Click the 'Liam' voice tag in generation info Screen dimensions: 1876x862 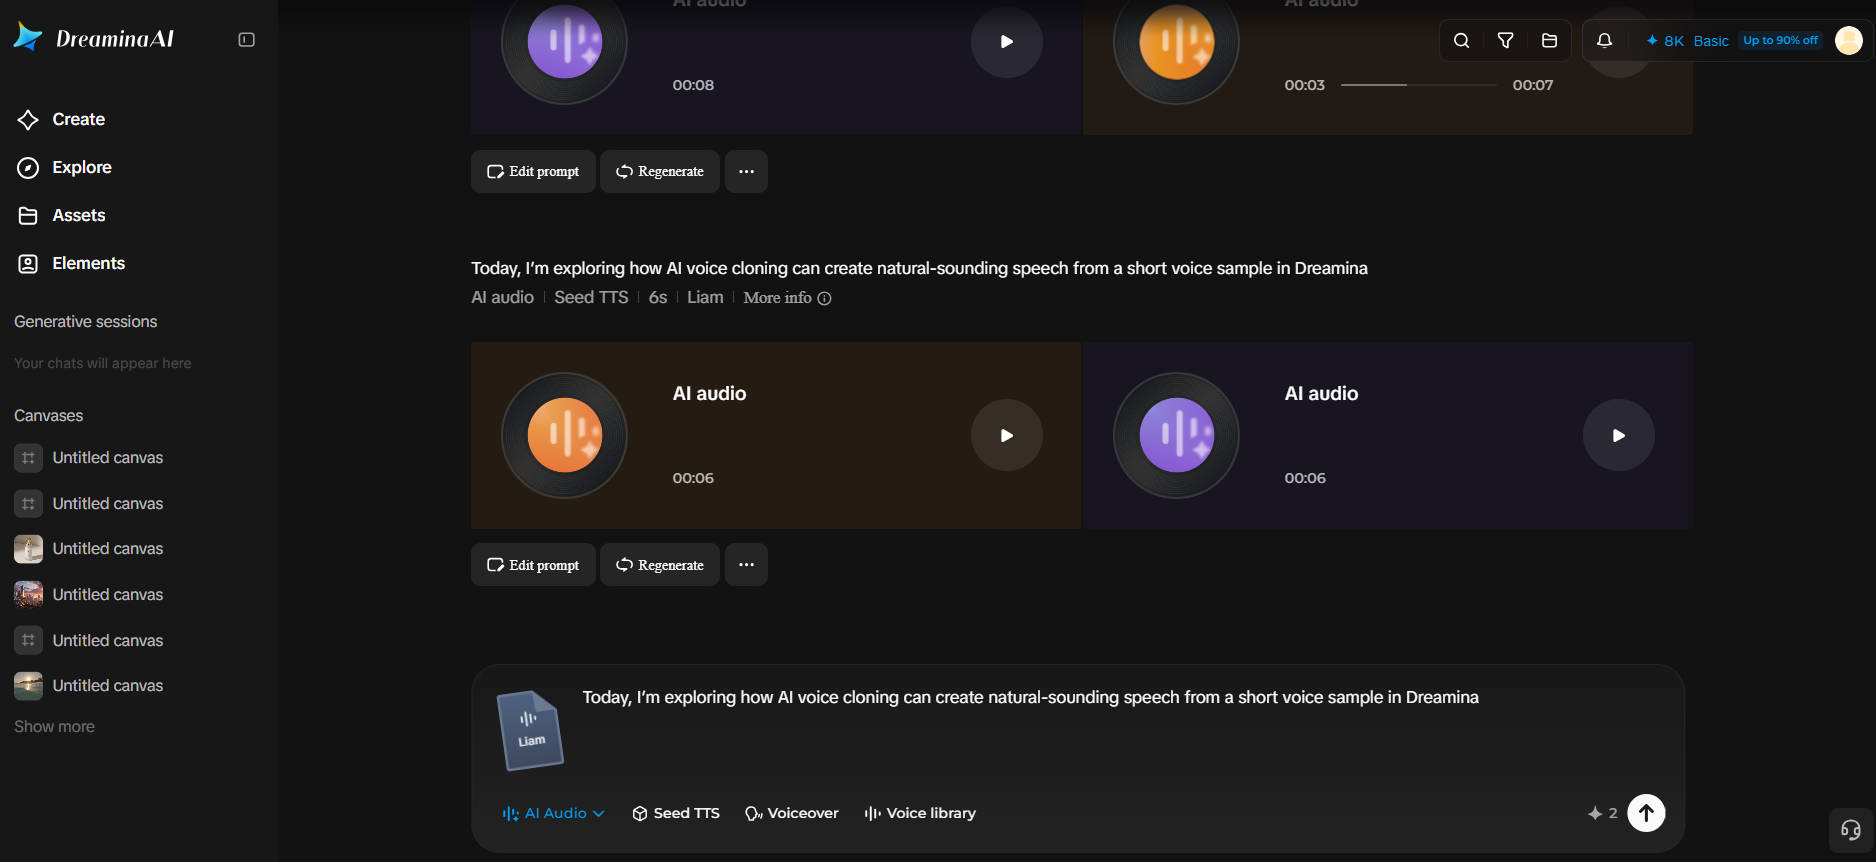705,298
